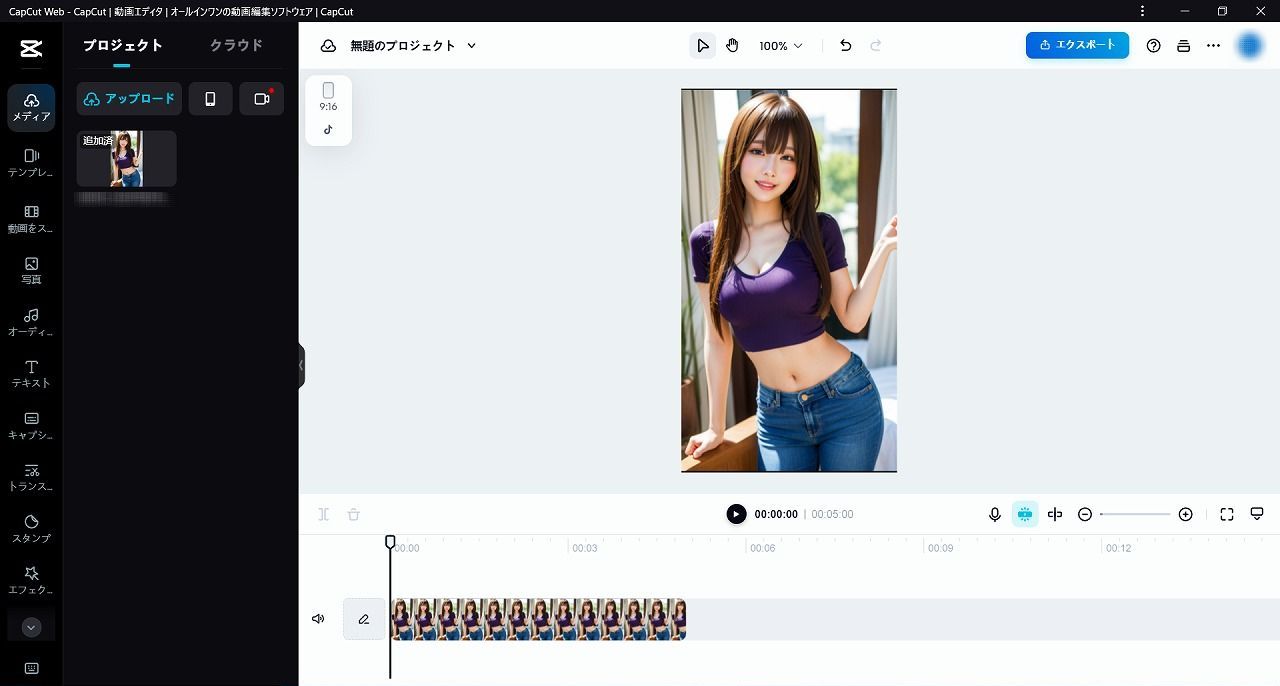The image size is (1280, 686).
Task: Collapse the left media panel handle
Action: [x=301, y=365]
